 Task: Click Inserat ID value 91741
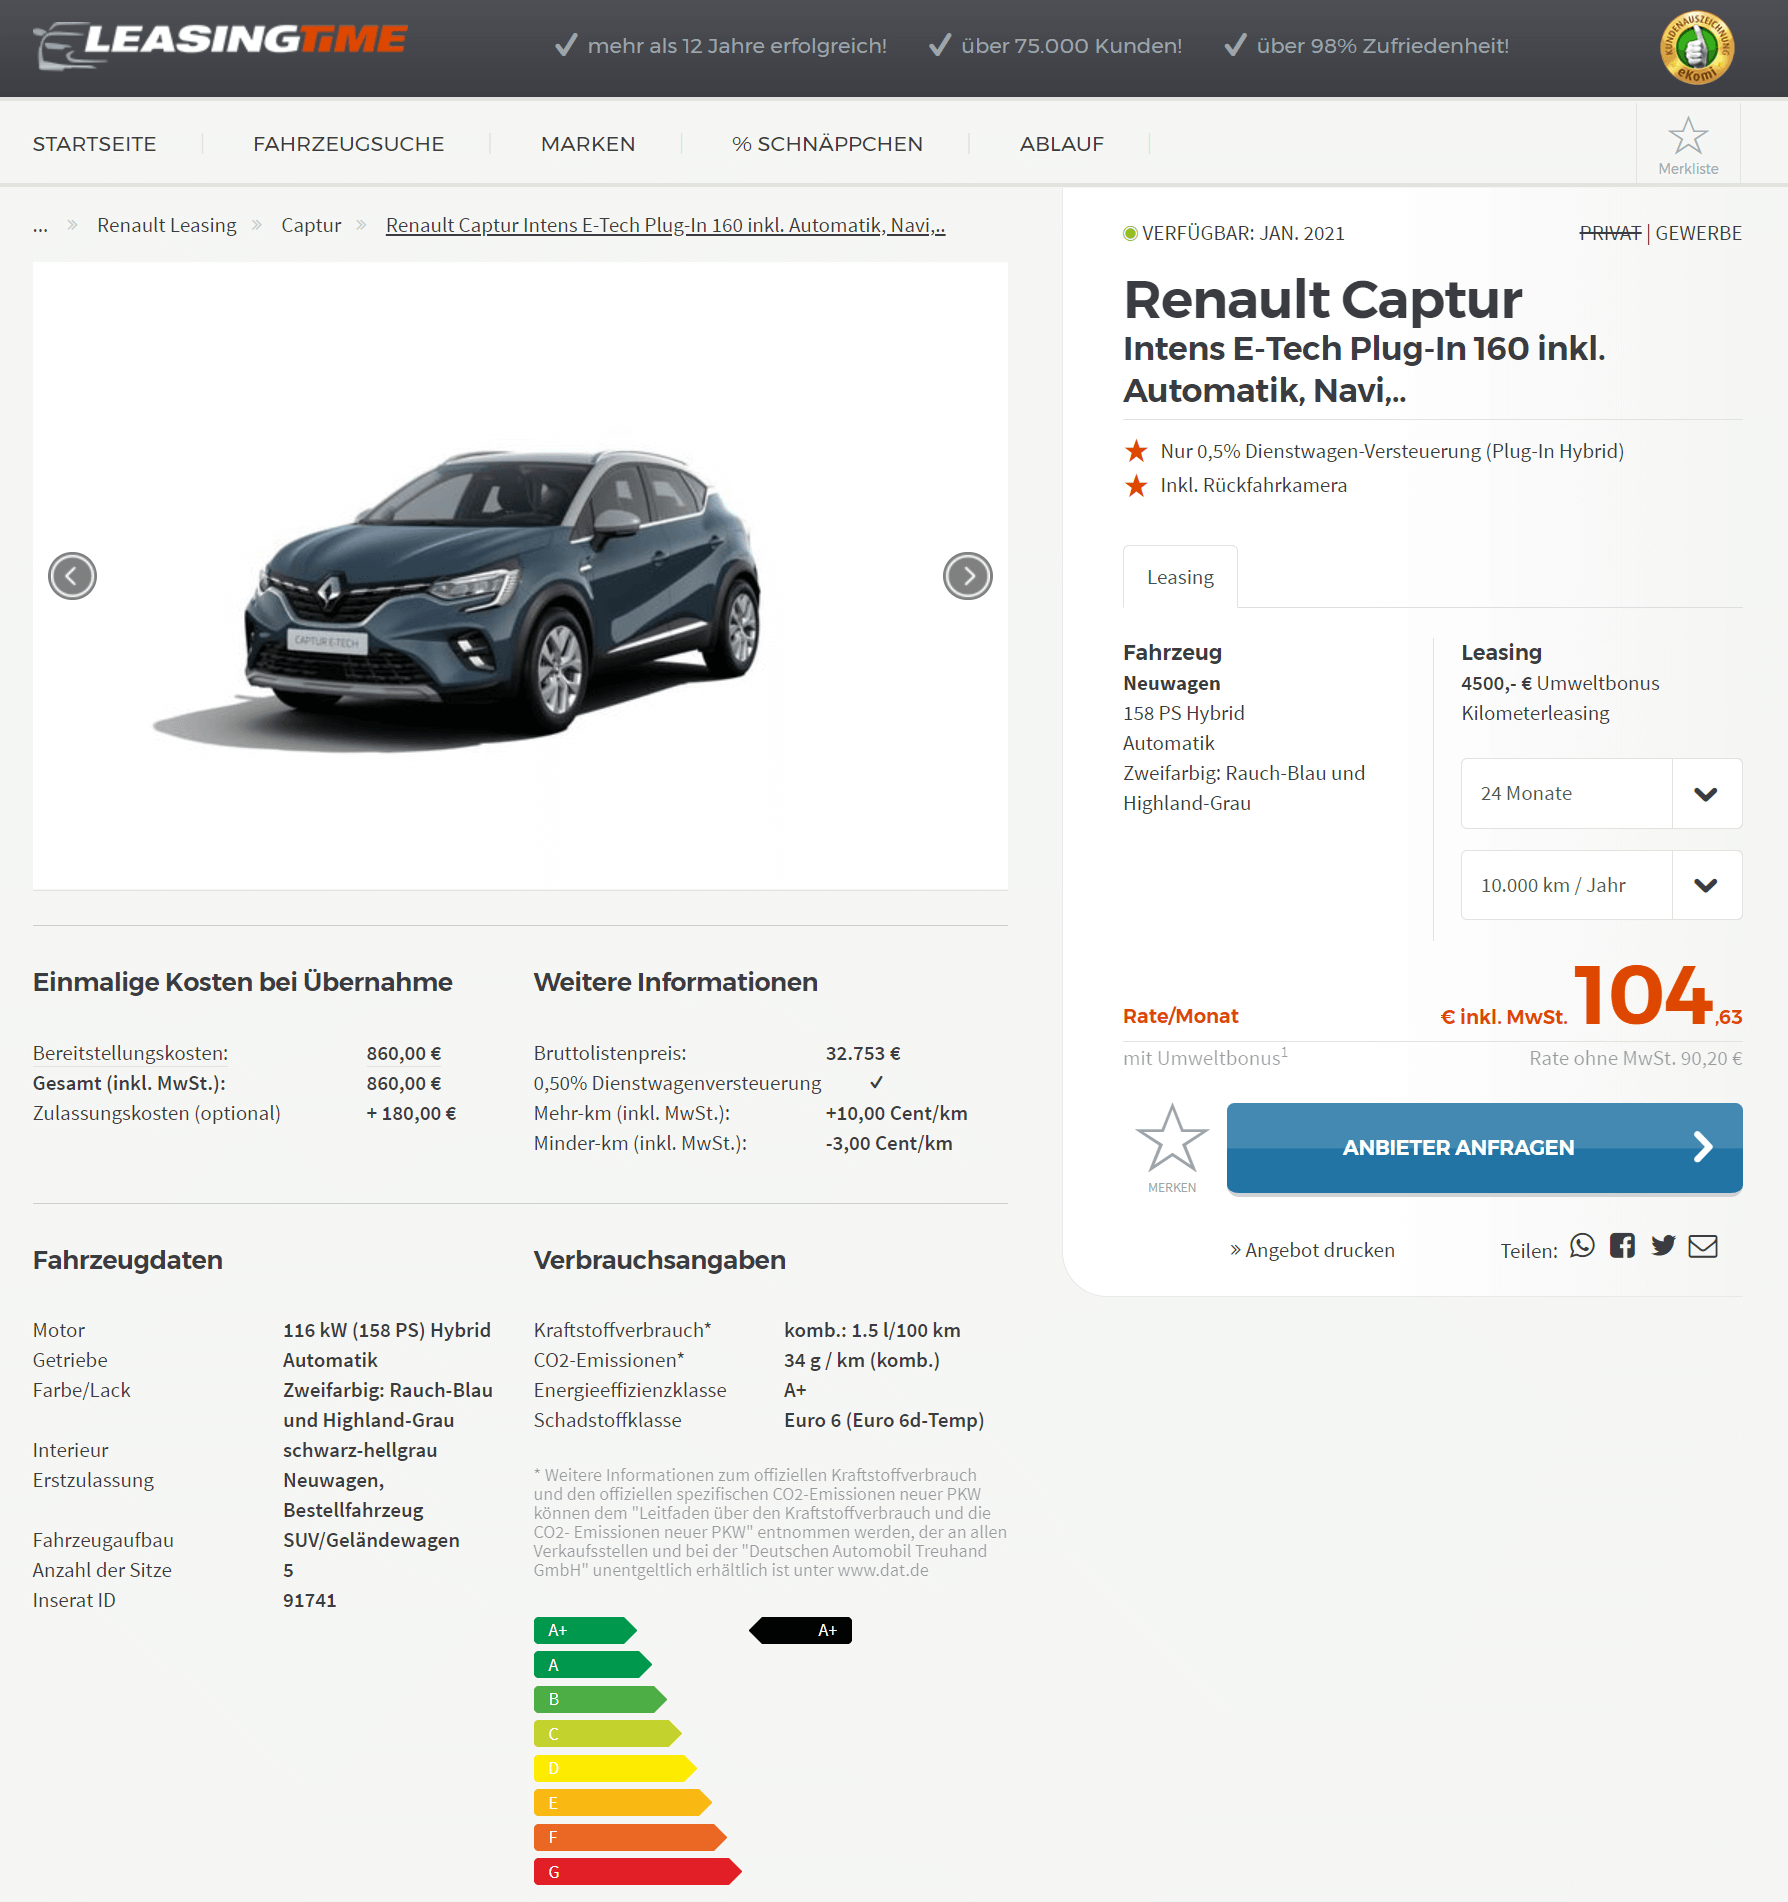310,1600
